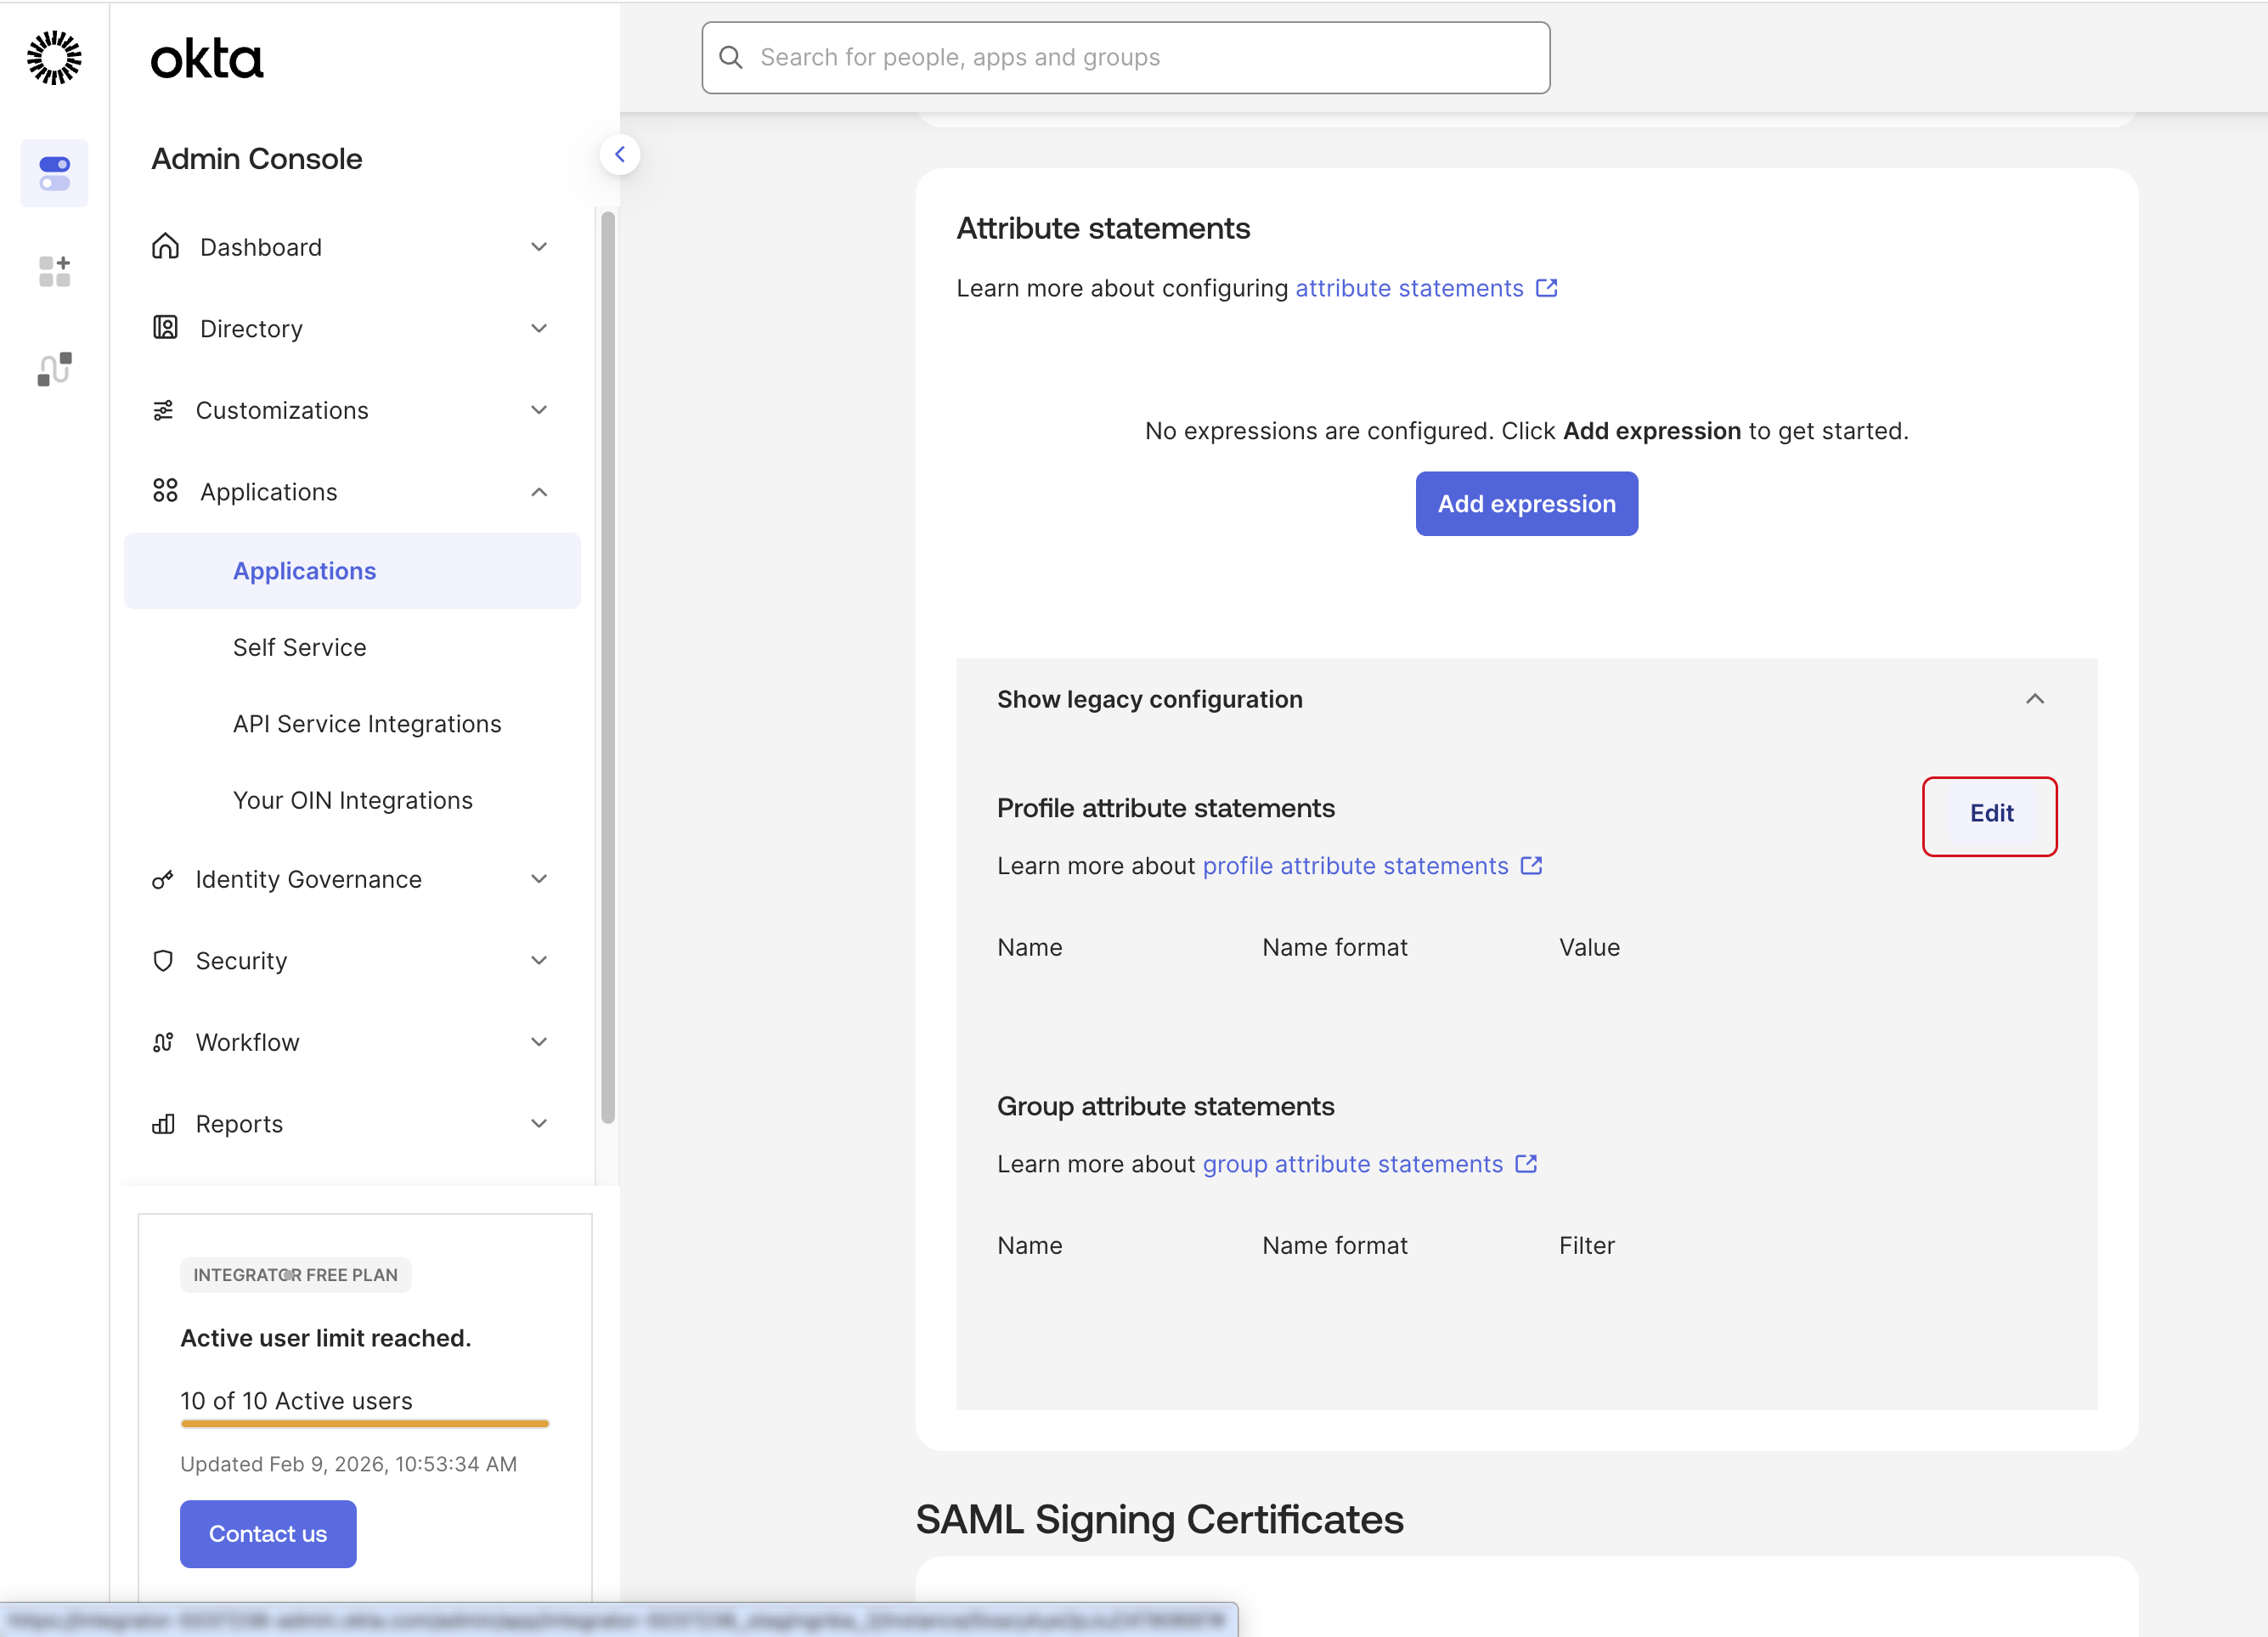
Task: Open Your OIN Integrations submenu item
Action: coord(352,800)
